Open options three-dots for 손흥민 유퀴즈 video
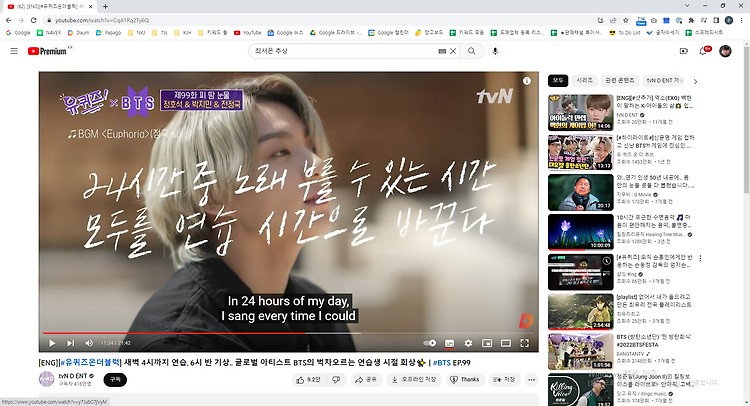The width and height of the screenshot is (750, 406). coord(700,258)
